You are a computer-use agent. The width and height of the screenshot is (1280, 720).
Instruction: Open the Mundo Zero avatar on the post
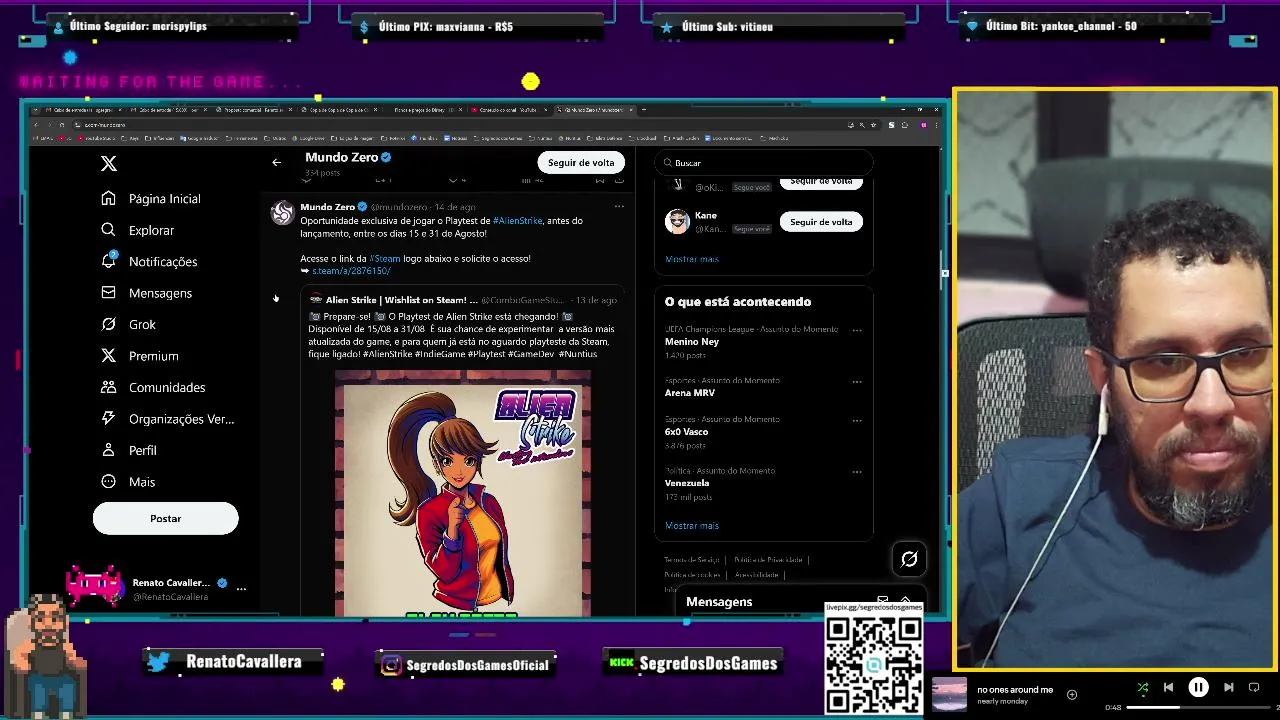282,213
